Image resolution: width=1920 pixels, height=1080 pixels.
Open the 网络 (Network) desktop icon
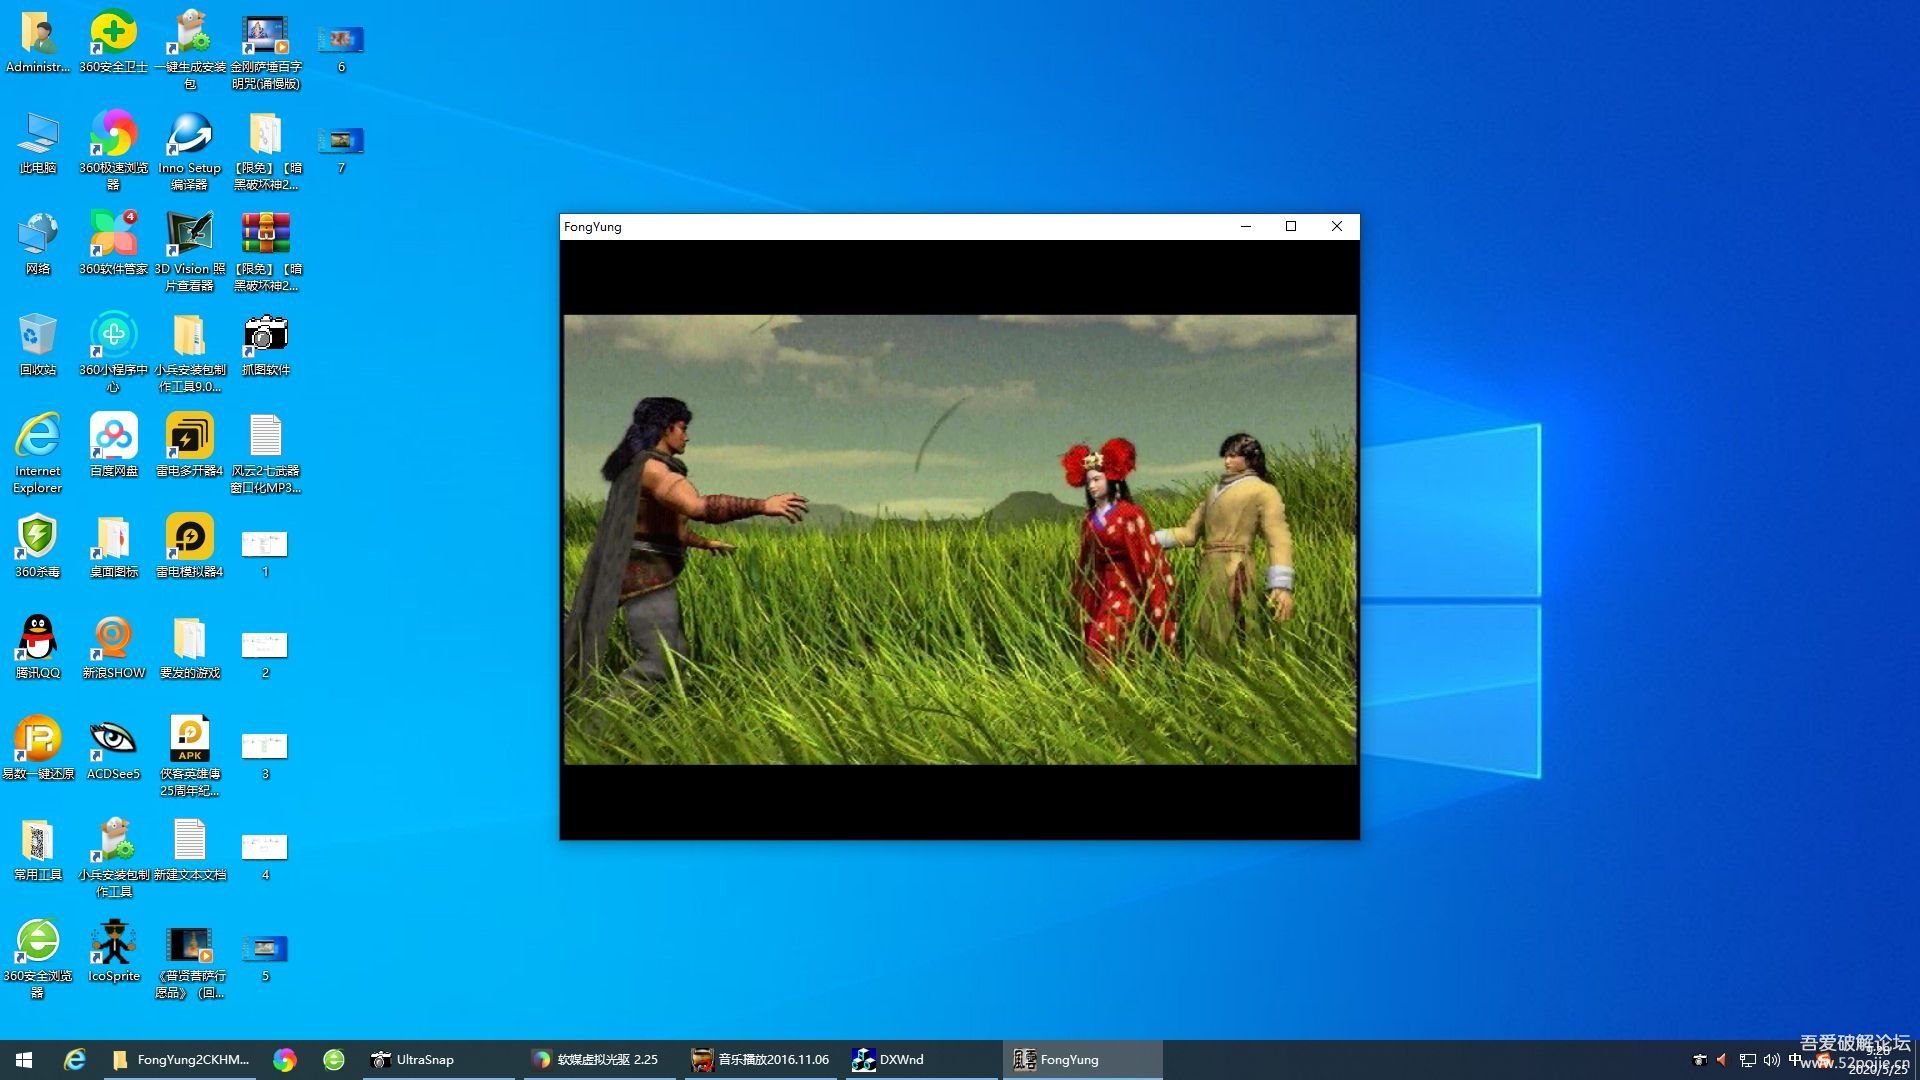pyautogui.click(x=38, y=244)
